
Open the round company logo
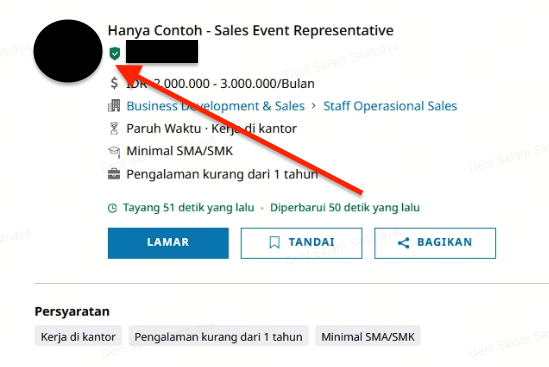click(x=68, y=51)
